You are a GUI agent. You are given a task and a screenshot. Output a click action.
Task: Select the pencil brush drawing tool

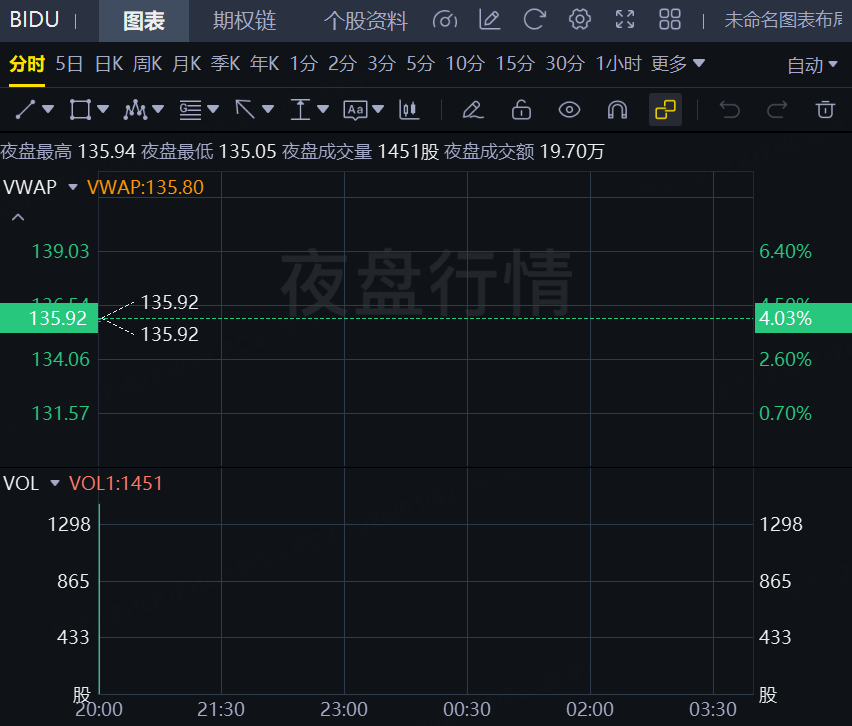[473, 109]
